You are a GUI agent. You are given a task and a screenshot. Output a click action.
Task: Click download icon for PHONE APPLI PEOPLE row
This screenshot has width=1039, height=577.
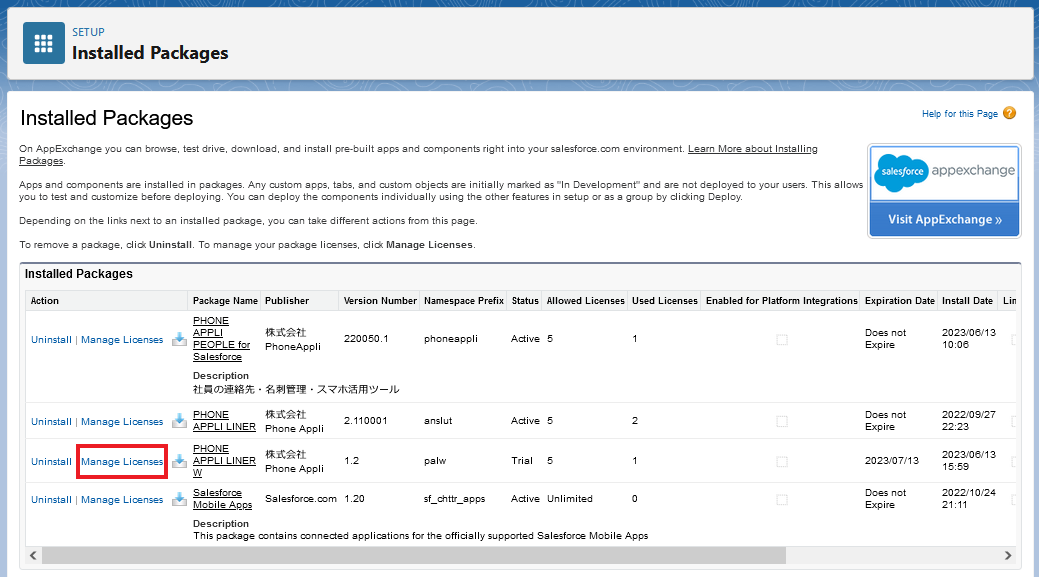(179, 339)
